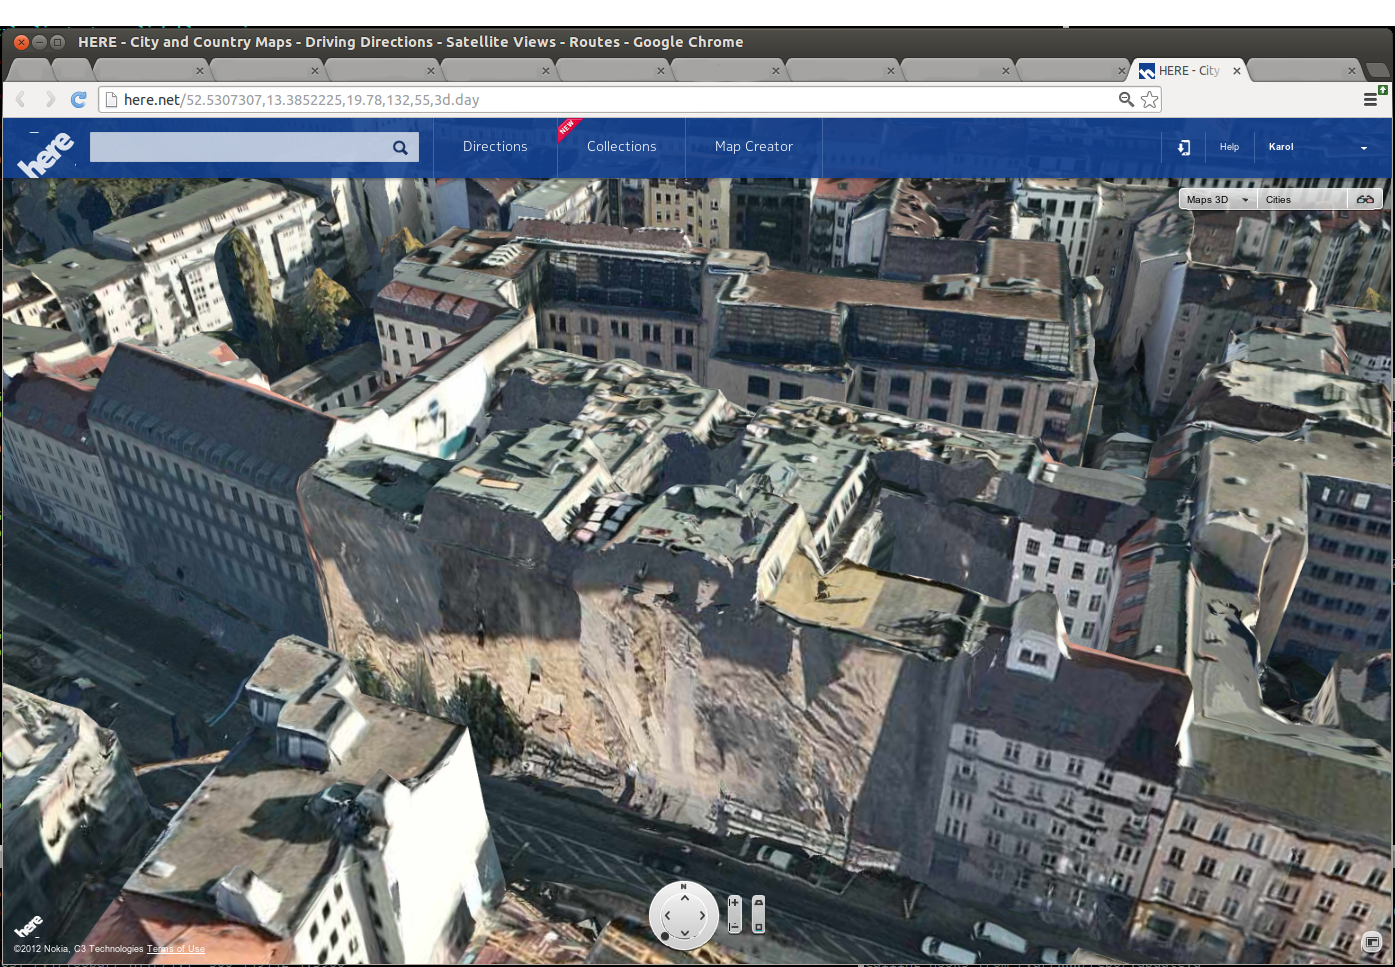Open the Maps 3D view dropdown
Image resolution: width=1395 pixels, height=967 pixels.
coord(1217,199)
